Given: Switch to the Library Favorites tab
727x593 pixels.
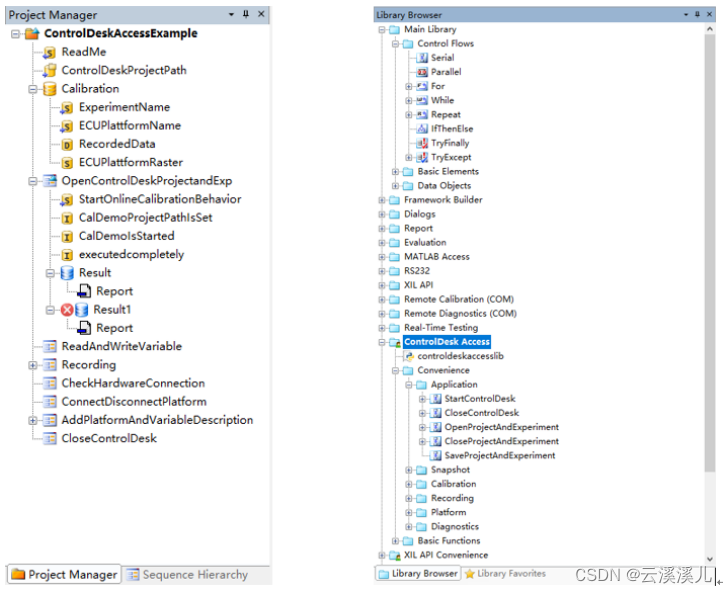Looking at the screenshot, I should (x=505, y=574).
